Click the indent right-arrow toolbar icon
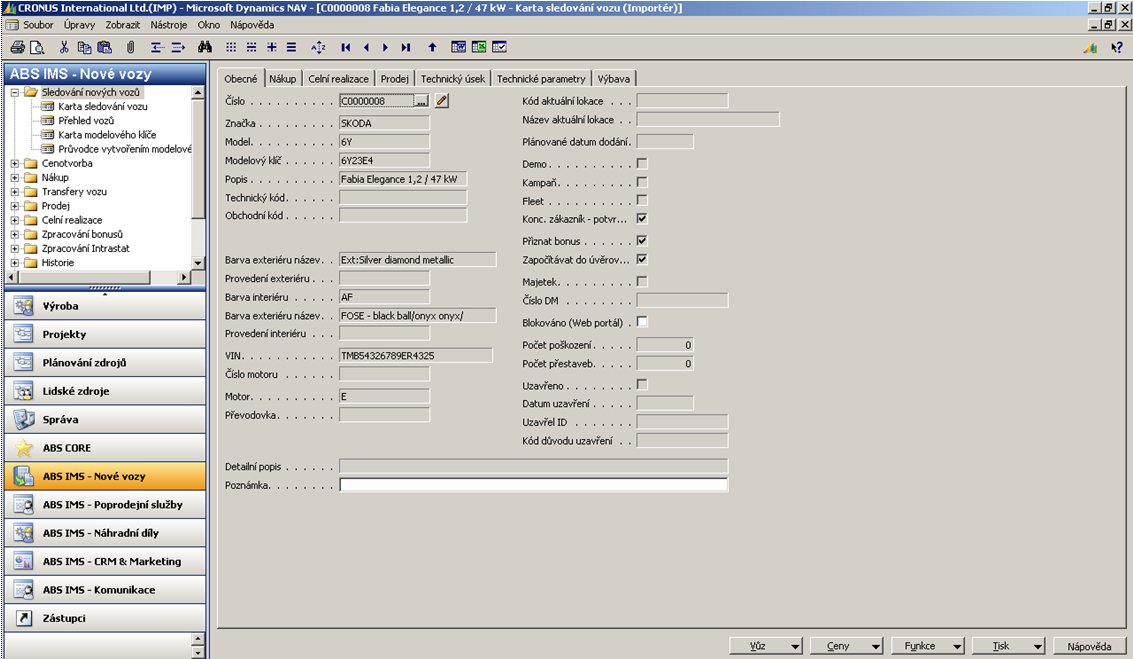 [x=178, y=48]
